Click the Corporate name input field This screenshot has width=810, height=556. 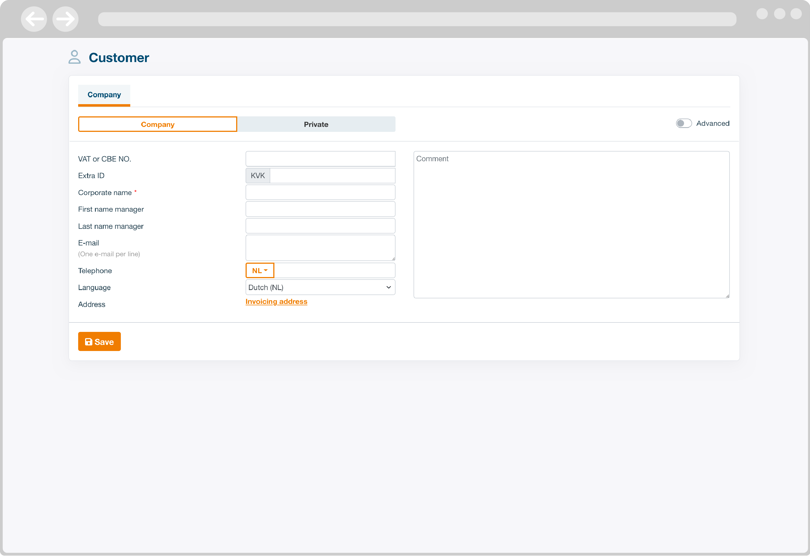point(320,192)
